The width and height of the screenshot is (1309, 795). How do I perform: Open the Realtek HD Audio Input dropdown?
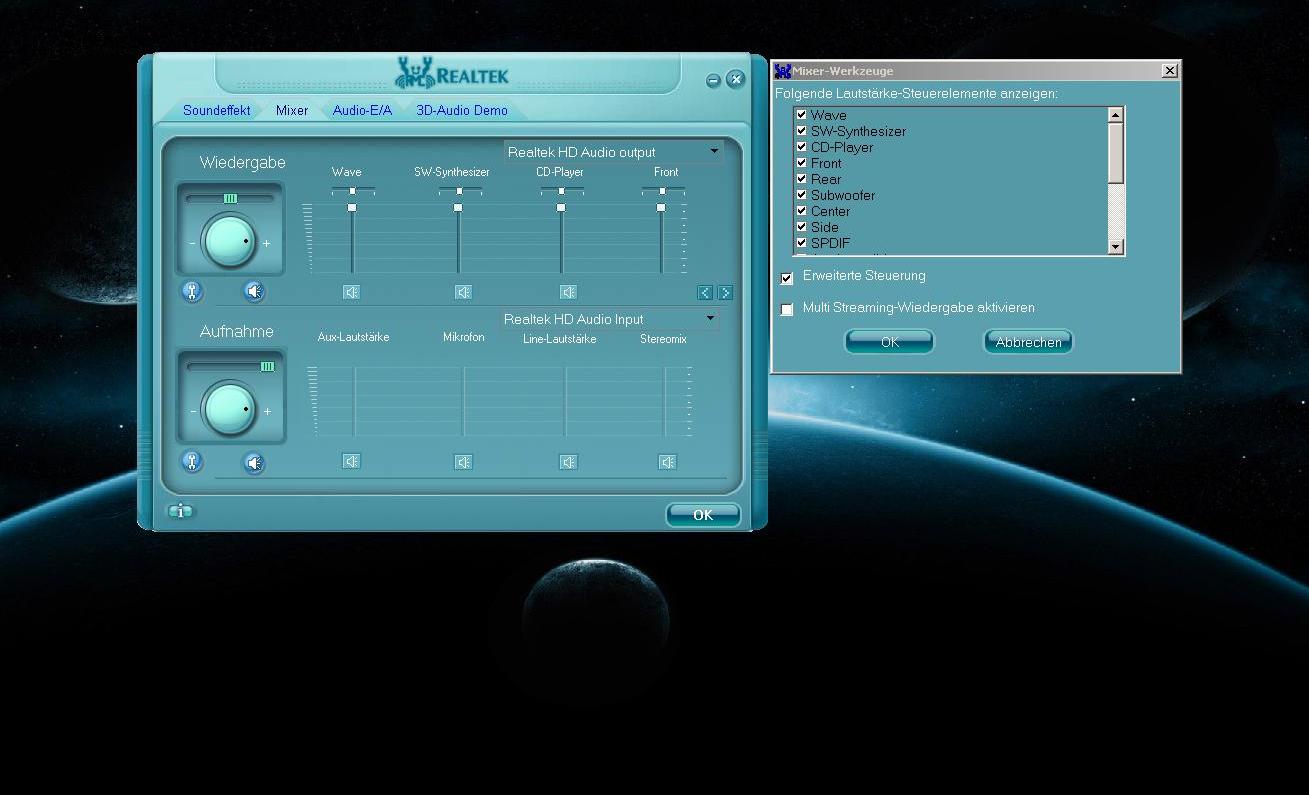point(710,319)
